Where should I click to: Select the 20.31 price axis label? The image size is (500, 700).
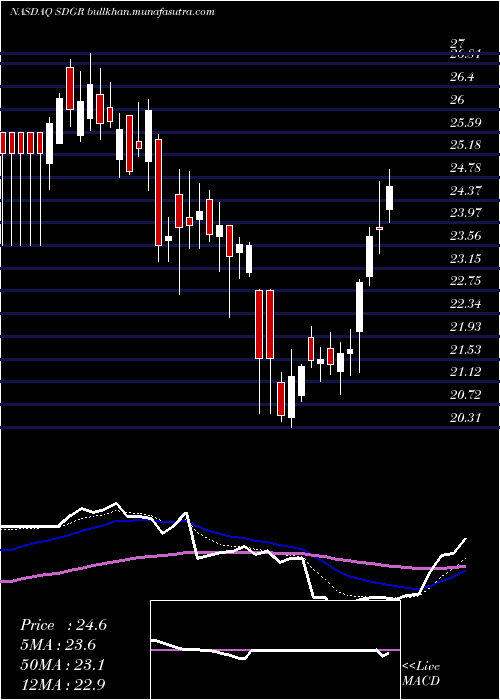coord(465,418)
